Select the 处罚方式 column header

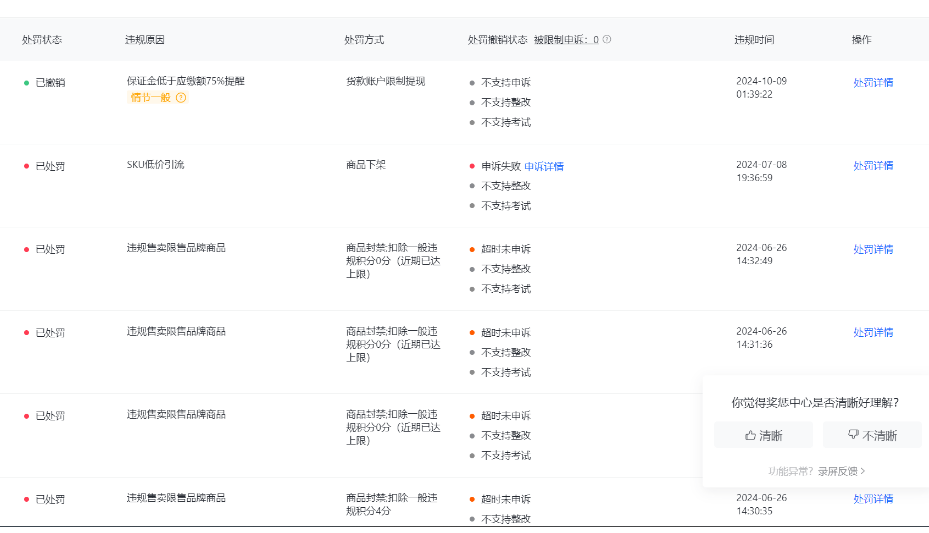tap(364, 40)
